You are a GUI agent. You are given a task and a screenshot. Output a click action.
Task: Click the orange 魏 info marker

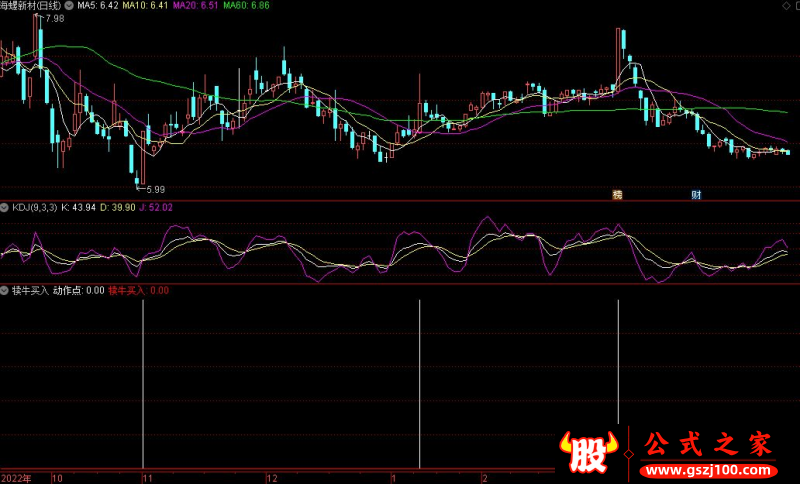617,194
